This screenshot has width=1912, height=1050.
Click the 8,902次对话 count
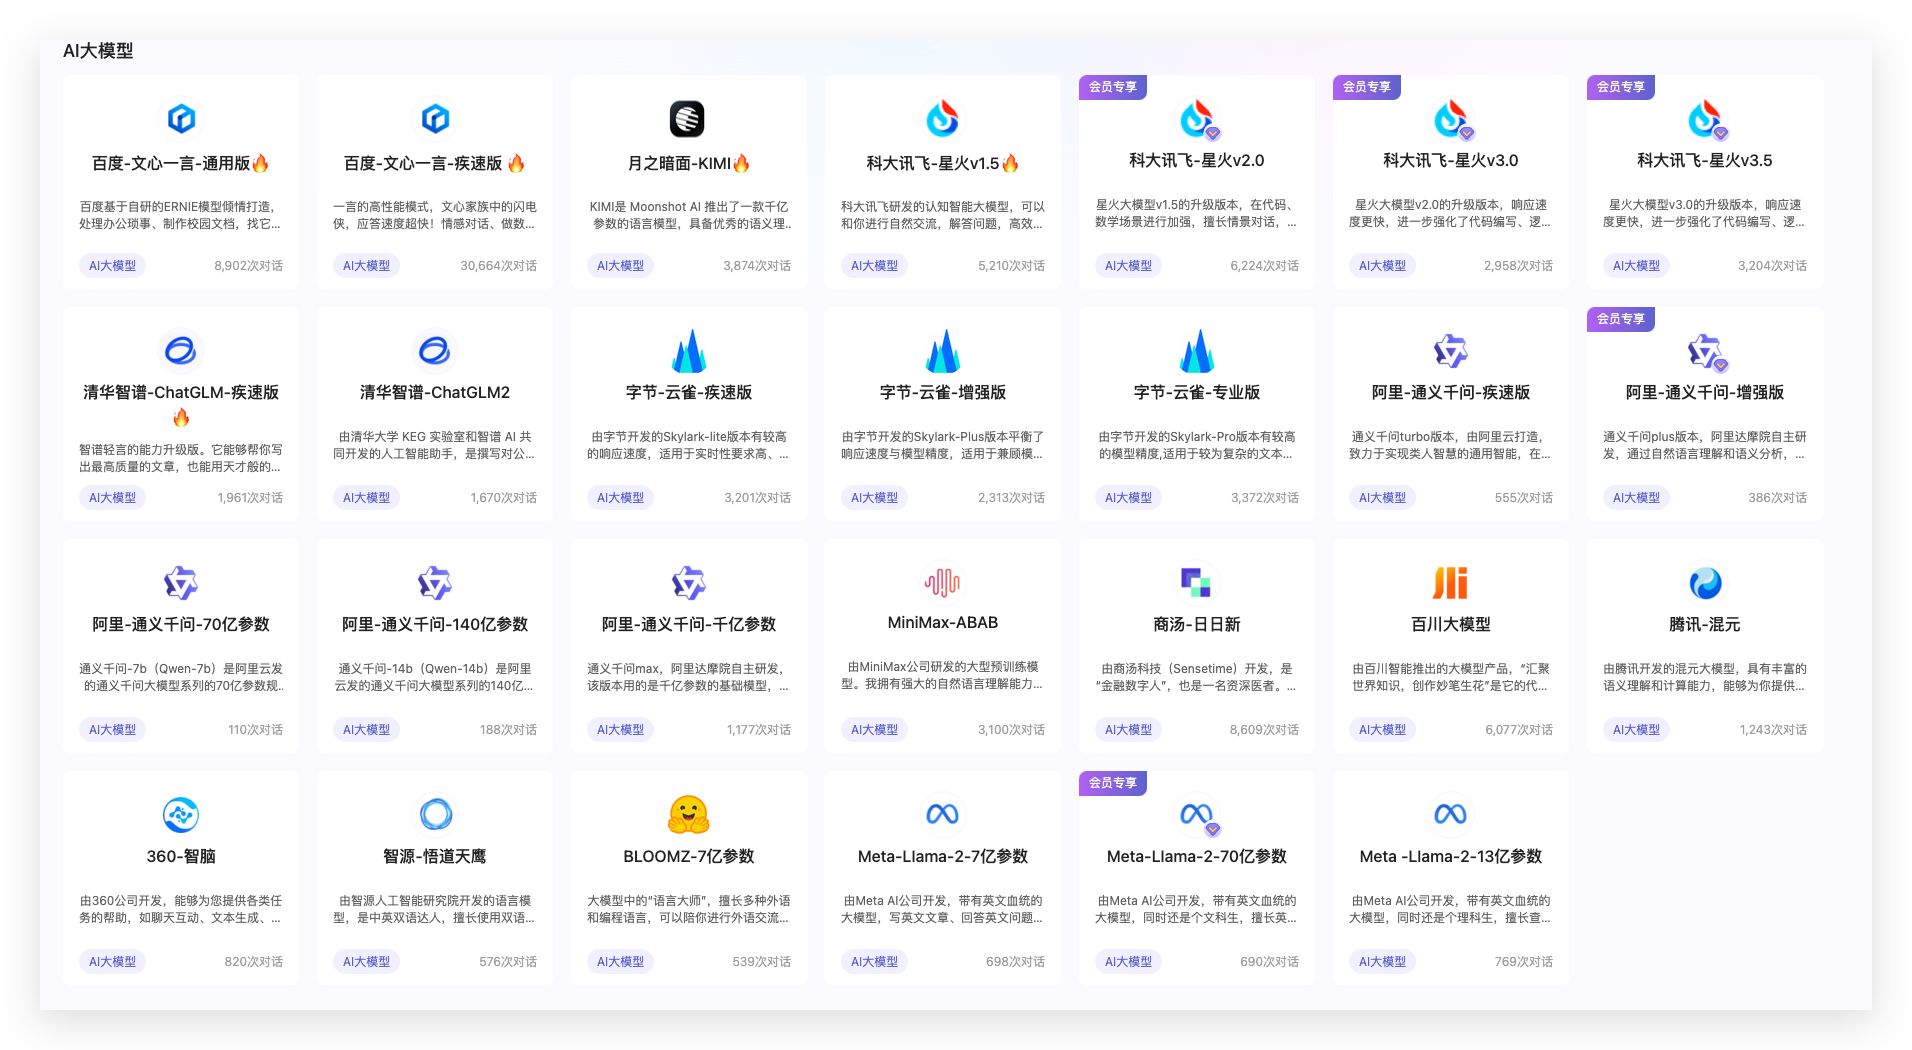[248, 266]
